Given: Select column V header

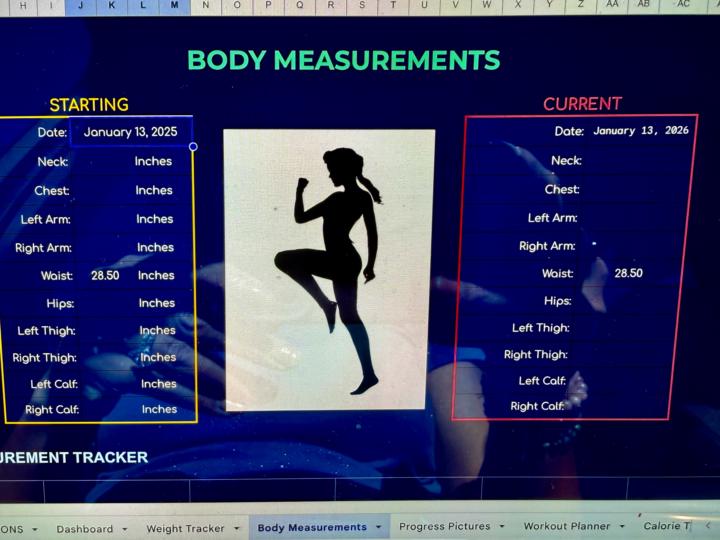Looking at the screenshot, I should coord(456,5).
